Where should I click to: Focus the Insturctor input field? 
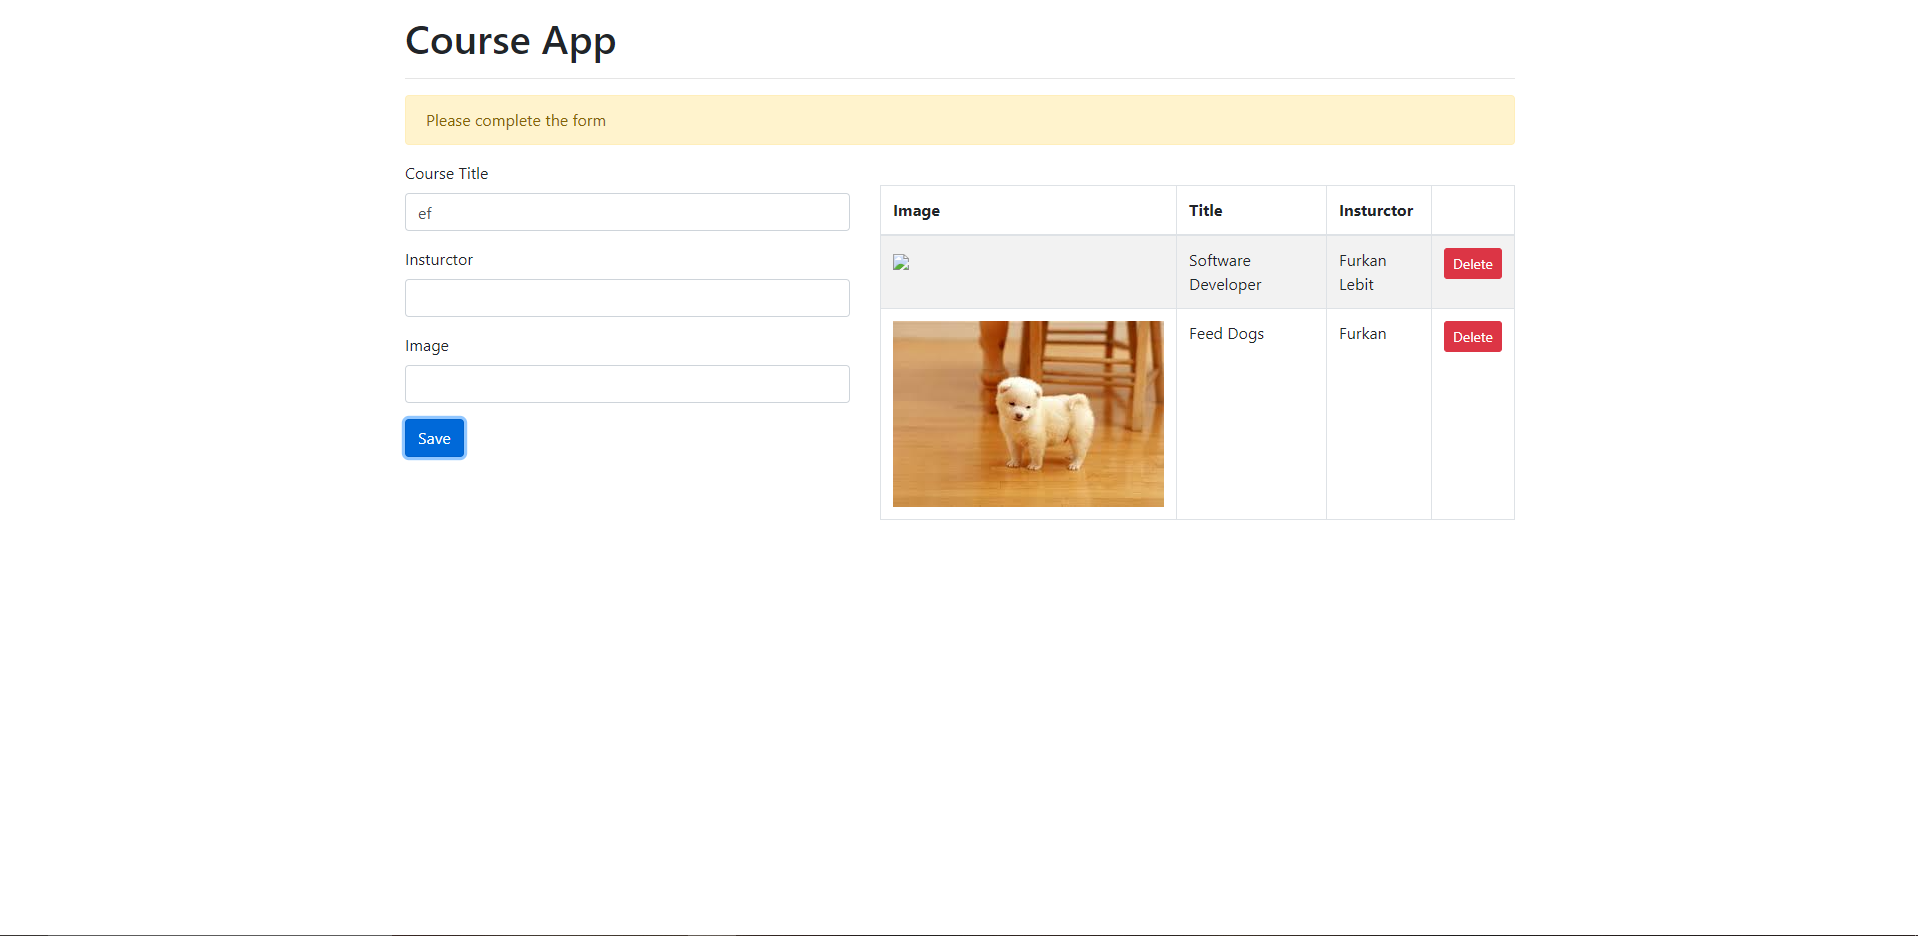point(627,298)
